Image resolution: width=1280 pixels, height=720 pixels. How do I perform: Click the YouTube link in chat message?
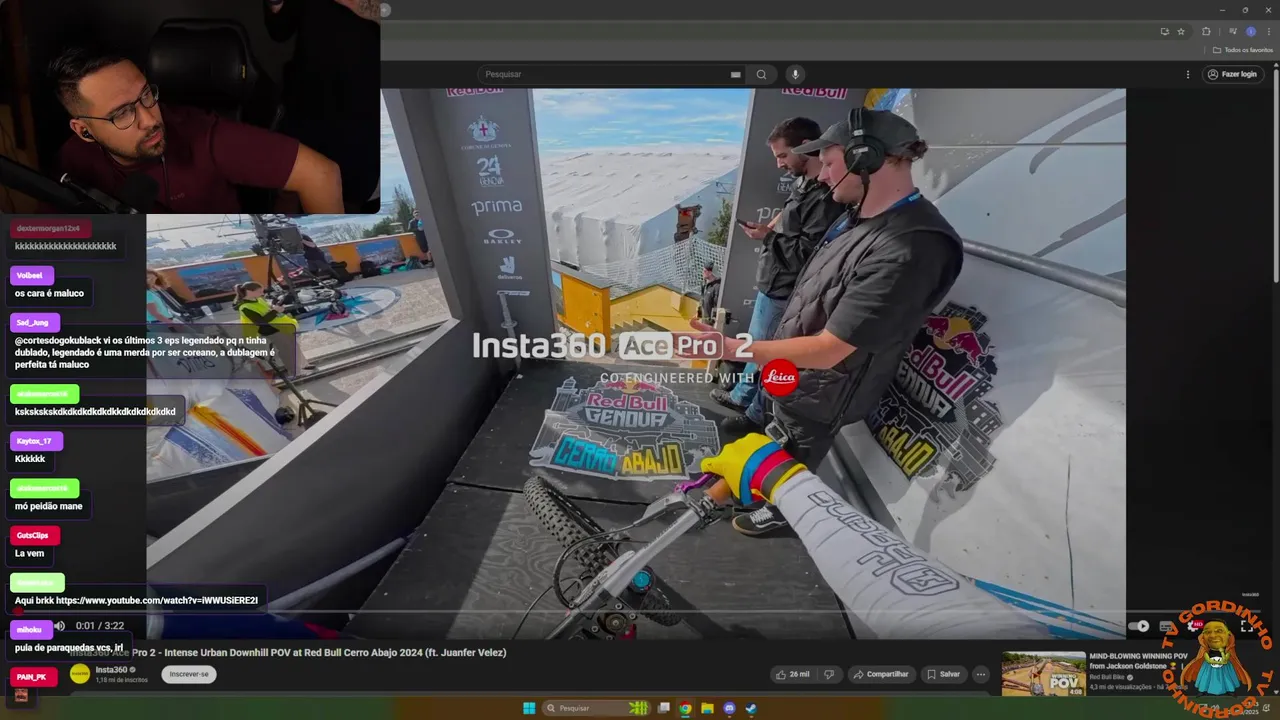pos(157,600)
